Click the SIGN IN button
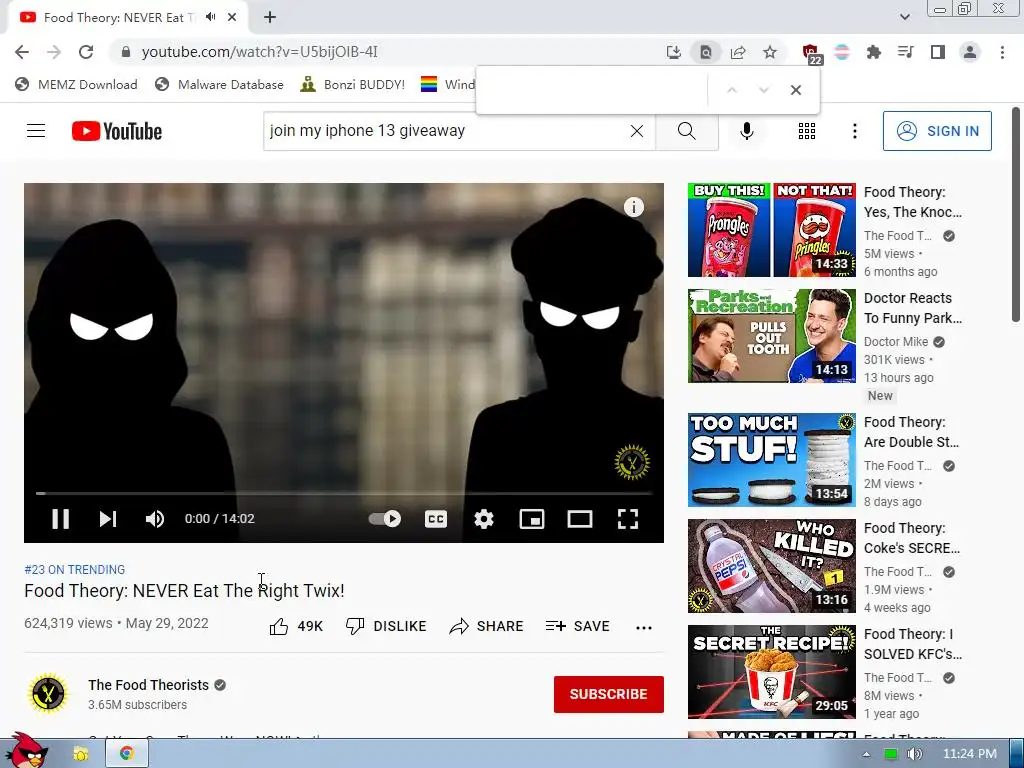Image resolution: width=1024 pixels, height=768 pixels. point(937,131)
